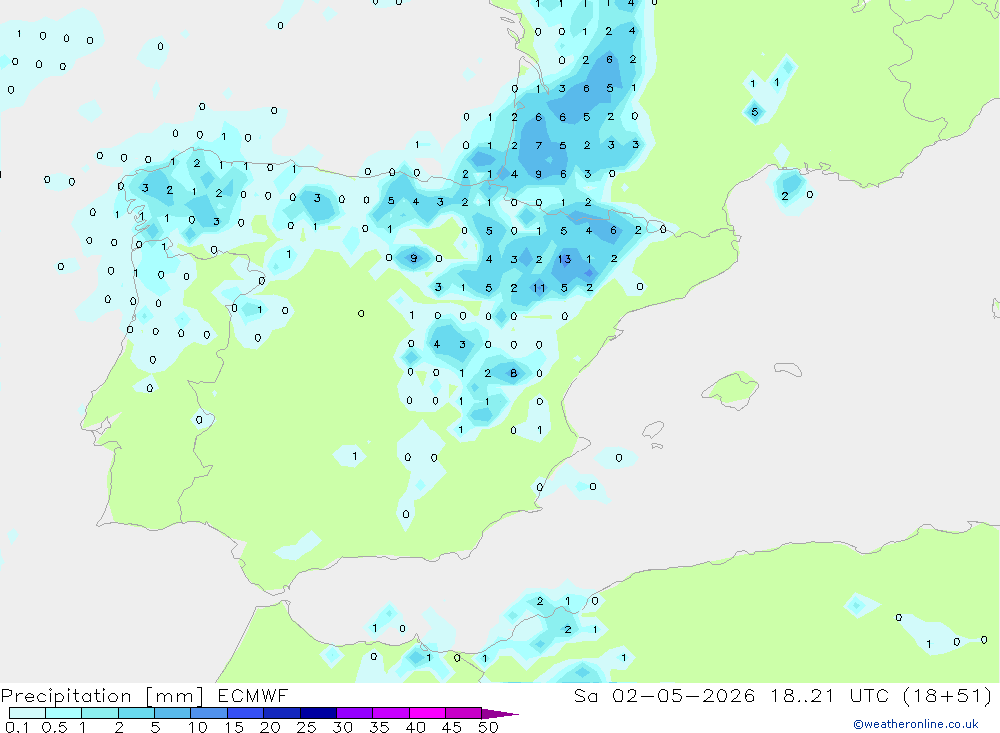1000x733 pixels.
Task: Select the legend swatch between 25 and 30
Action: pyautogui.click(x=318, y=713)
